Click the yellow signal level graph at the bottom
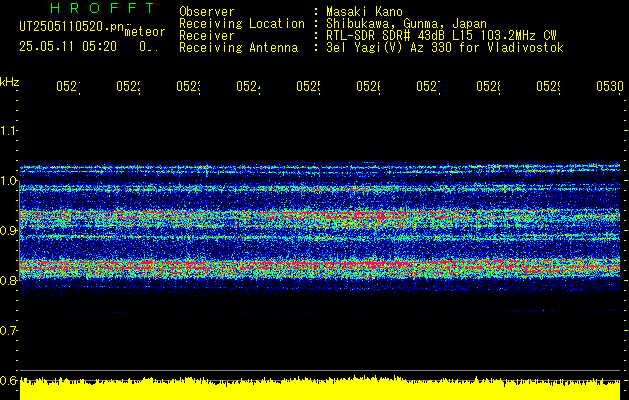The width and height of the screenshot is (629, 400). pyautogui.click(x=320, y=388)
